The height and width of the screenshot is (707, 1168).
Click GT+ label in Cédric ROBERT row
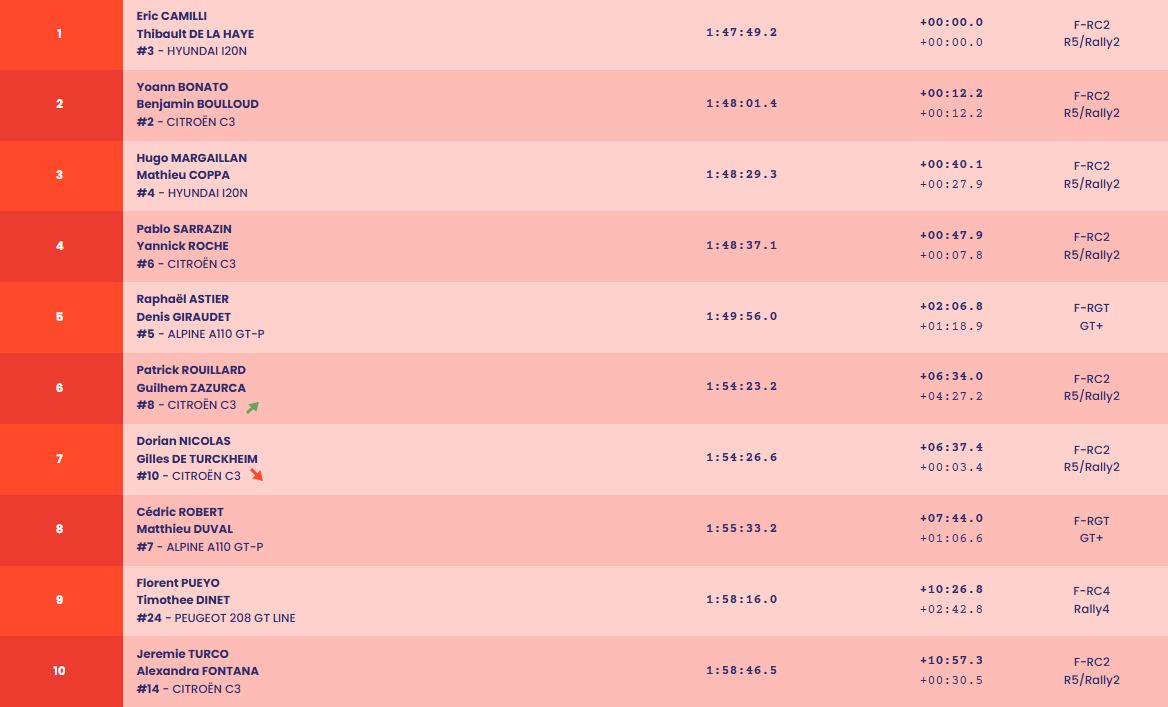click(x=1091, y=538)
